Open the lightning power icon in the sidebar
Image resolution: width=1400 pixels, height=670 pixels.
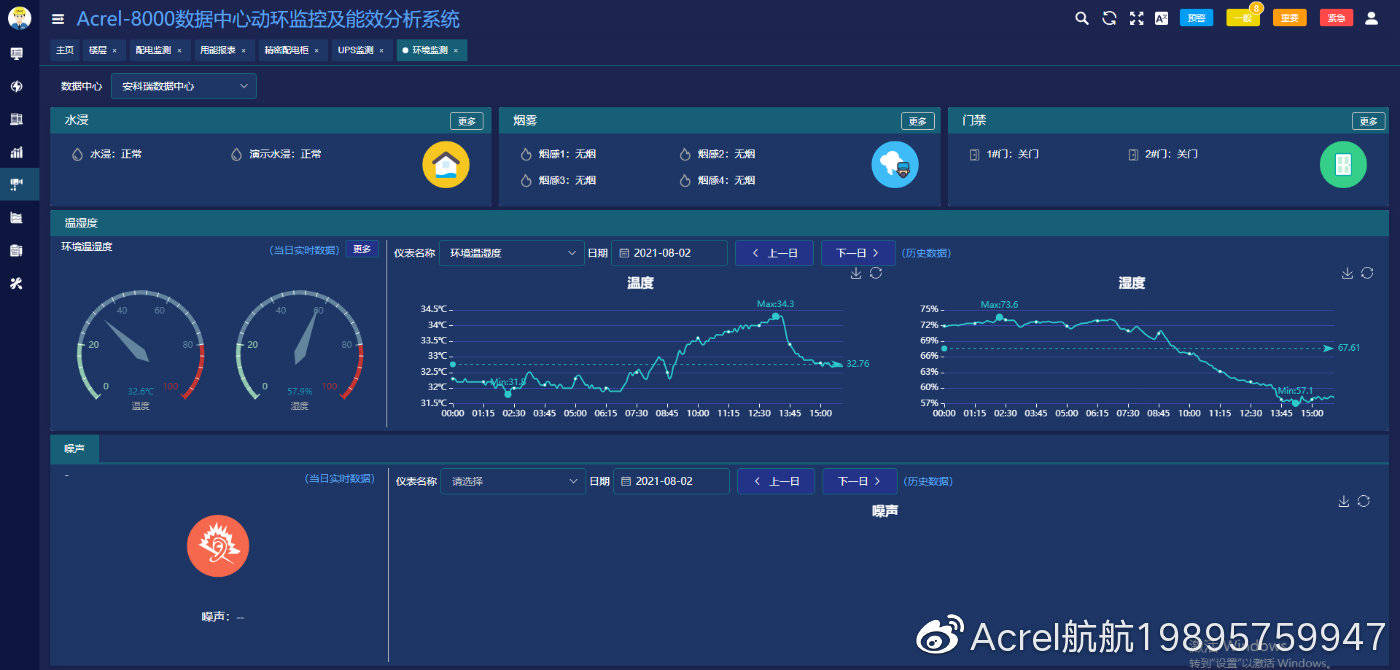pos(16,86)
